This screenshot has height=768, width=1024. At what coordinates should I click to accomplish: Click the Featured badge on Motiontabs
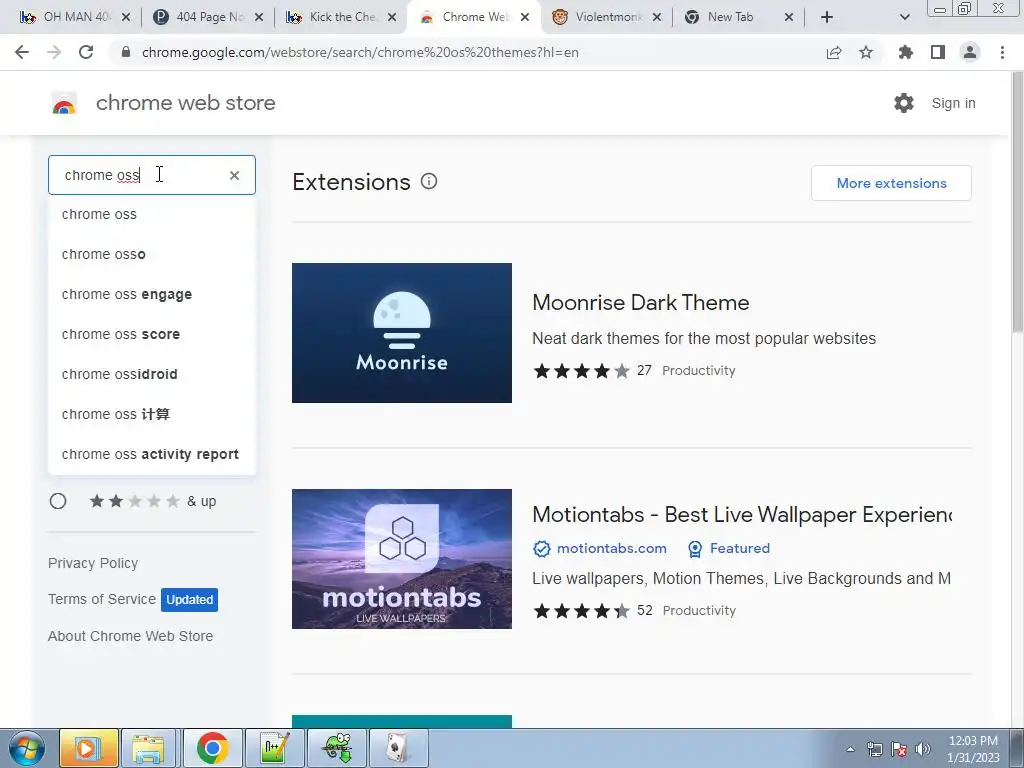point(729,549)
